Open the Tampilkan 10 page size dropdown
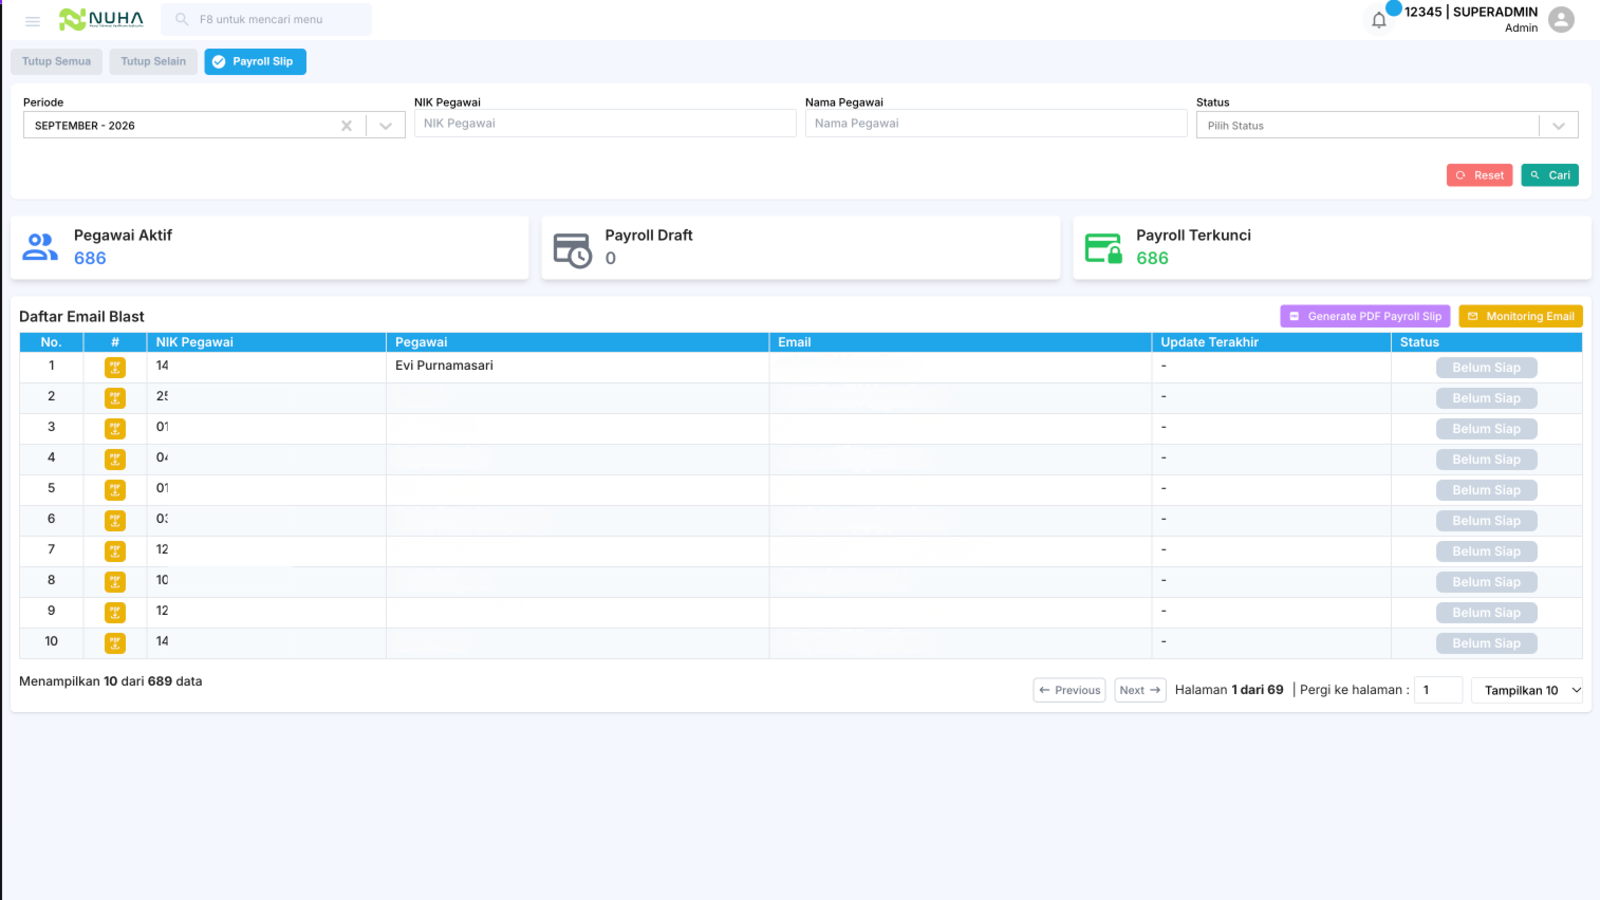 point(1526,690)
